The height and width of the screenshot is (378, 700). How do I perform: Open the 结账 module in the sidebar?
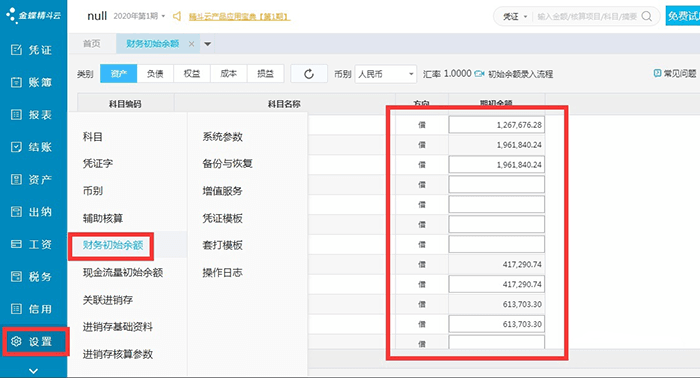tap(32, 147)
